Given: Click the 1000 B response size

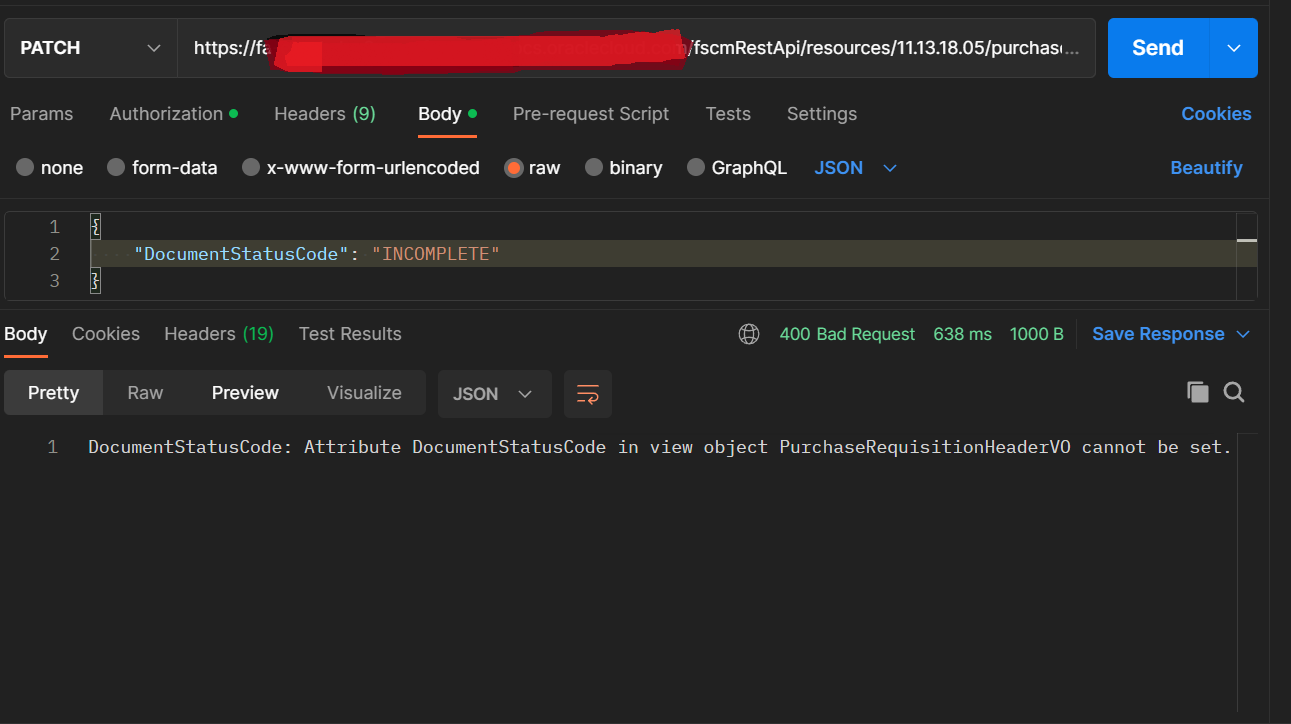Looking at the screenshot, I should (x=1037, y=334).
